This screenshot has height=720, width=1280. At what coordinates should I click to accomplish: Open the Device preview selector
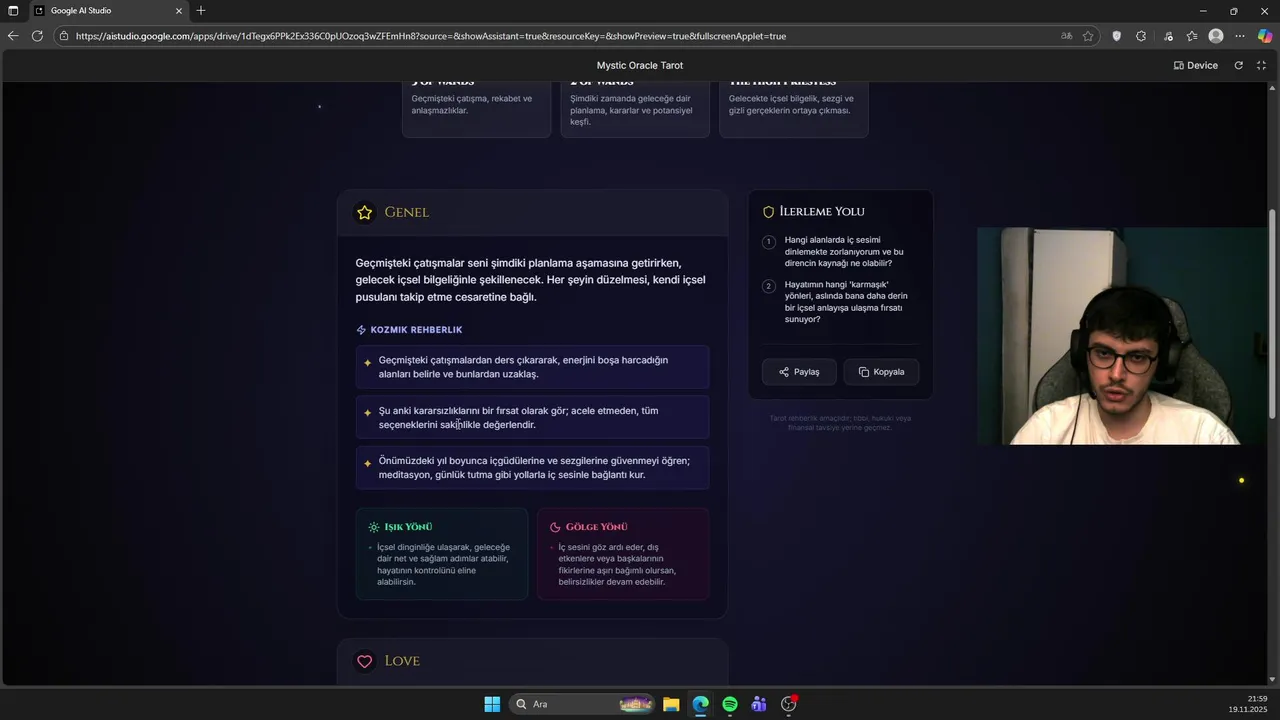point(1196,65)
